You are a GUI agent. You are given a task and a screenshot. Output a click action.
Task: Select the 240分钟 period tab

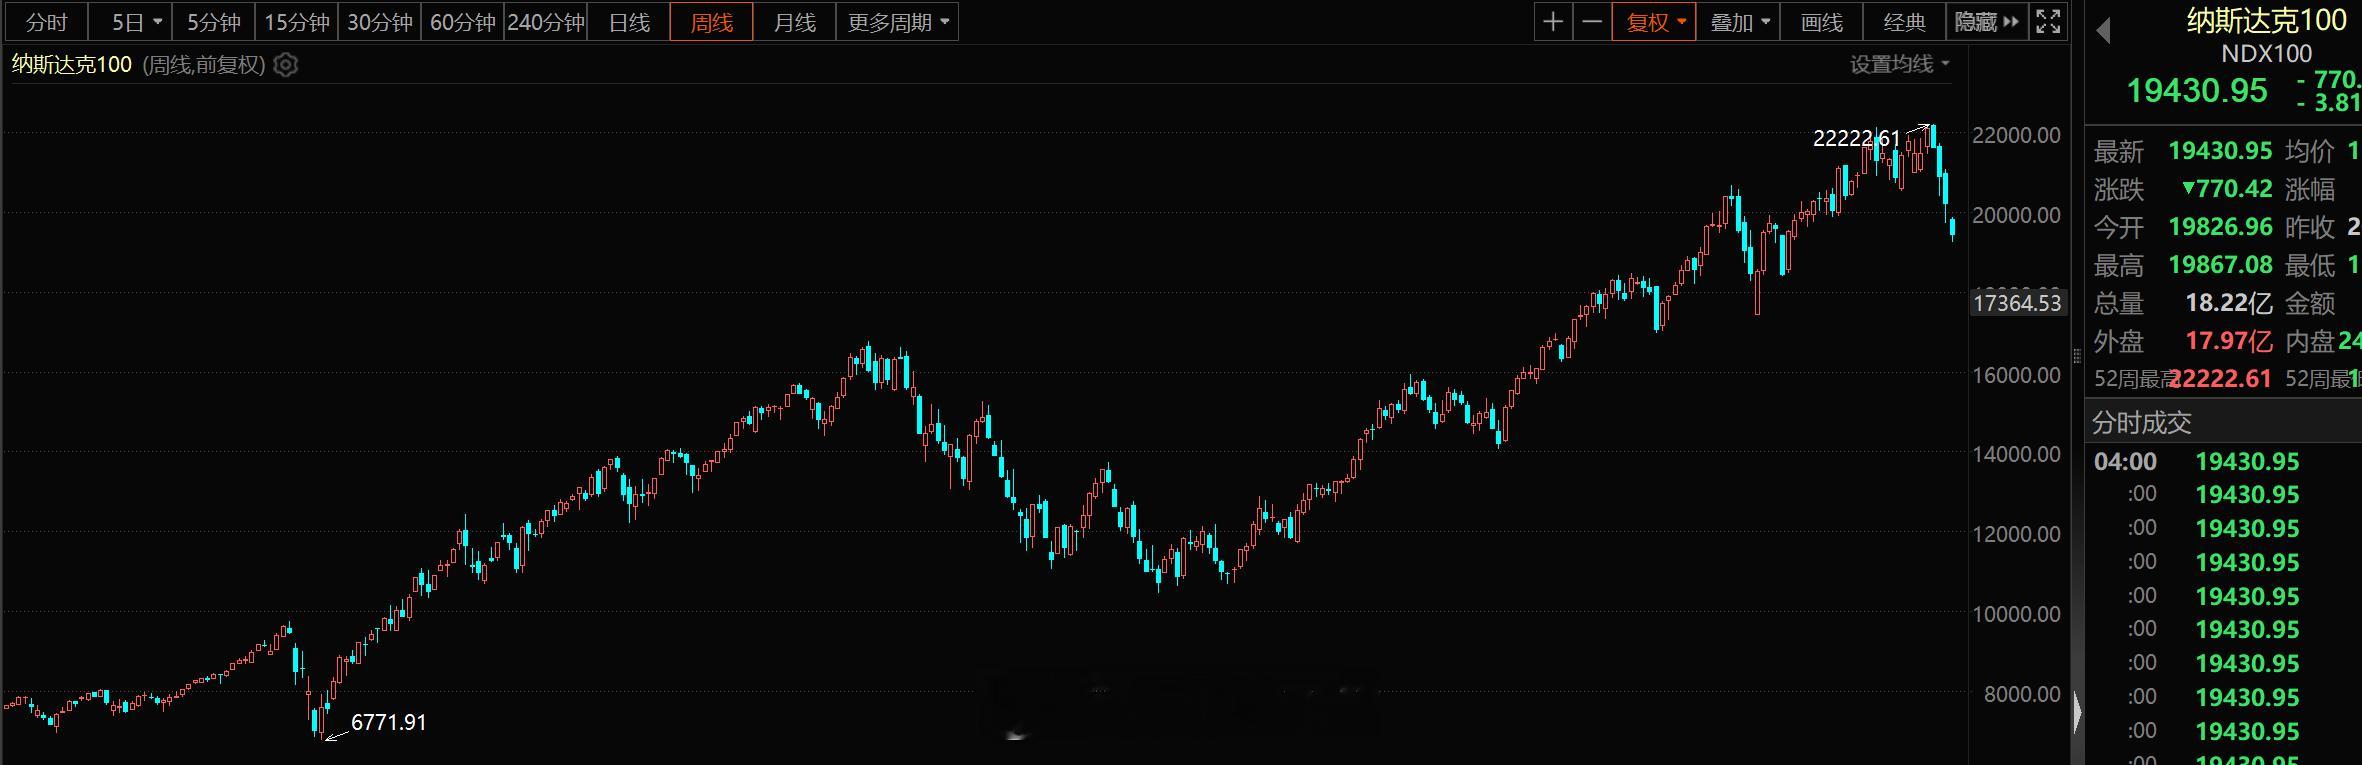546,22
